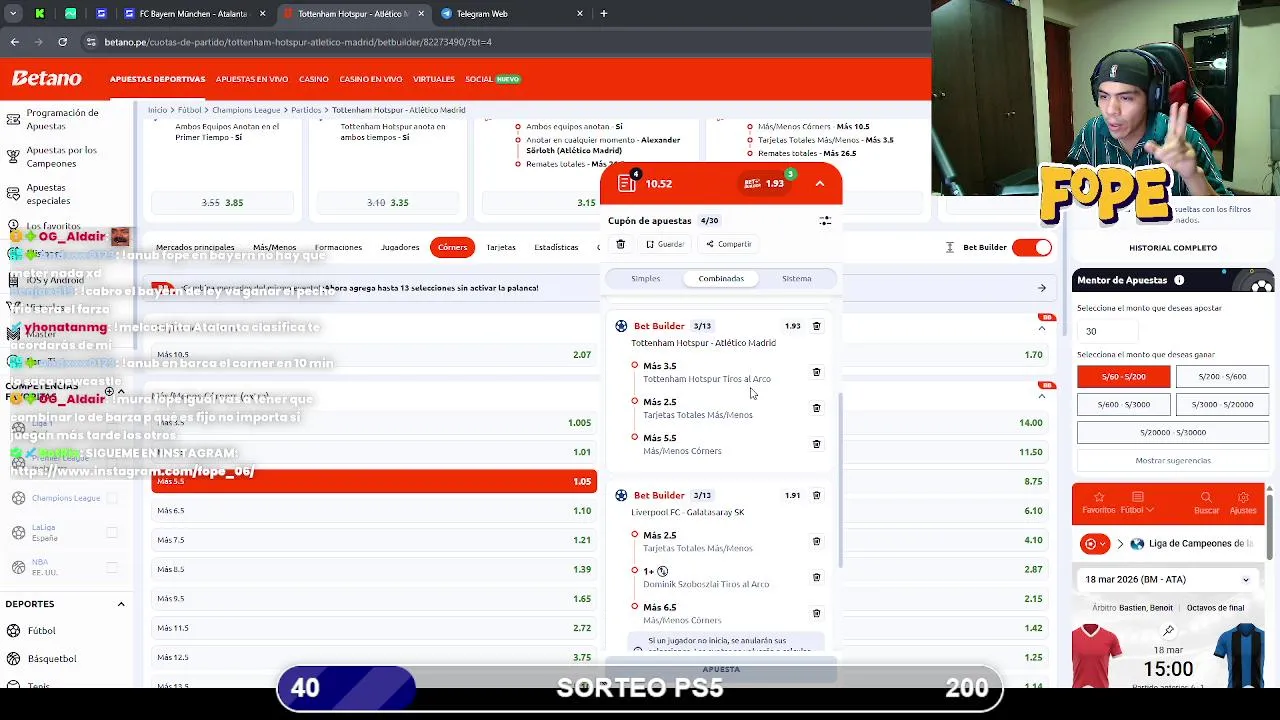Screen dimensions: 1280x720
Task: Click the Mentor de Apuestas info icon
Action: click(x=1179, y=281)
